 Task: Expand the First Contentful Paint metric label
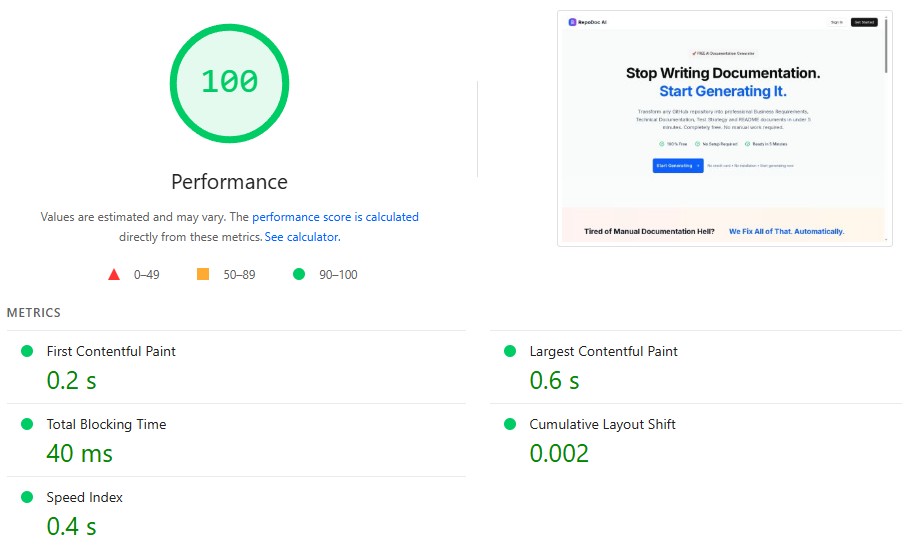(111, 351)
